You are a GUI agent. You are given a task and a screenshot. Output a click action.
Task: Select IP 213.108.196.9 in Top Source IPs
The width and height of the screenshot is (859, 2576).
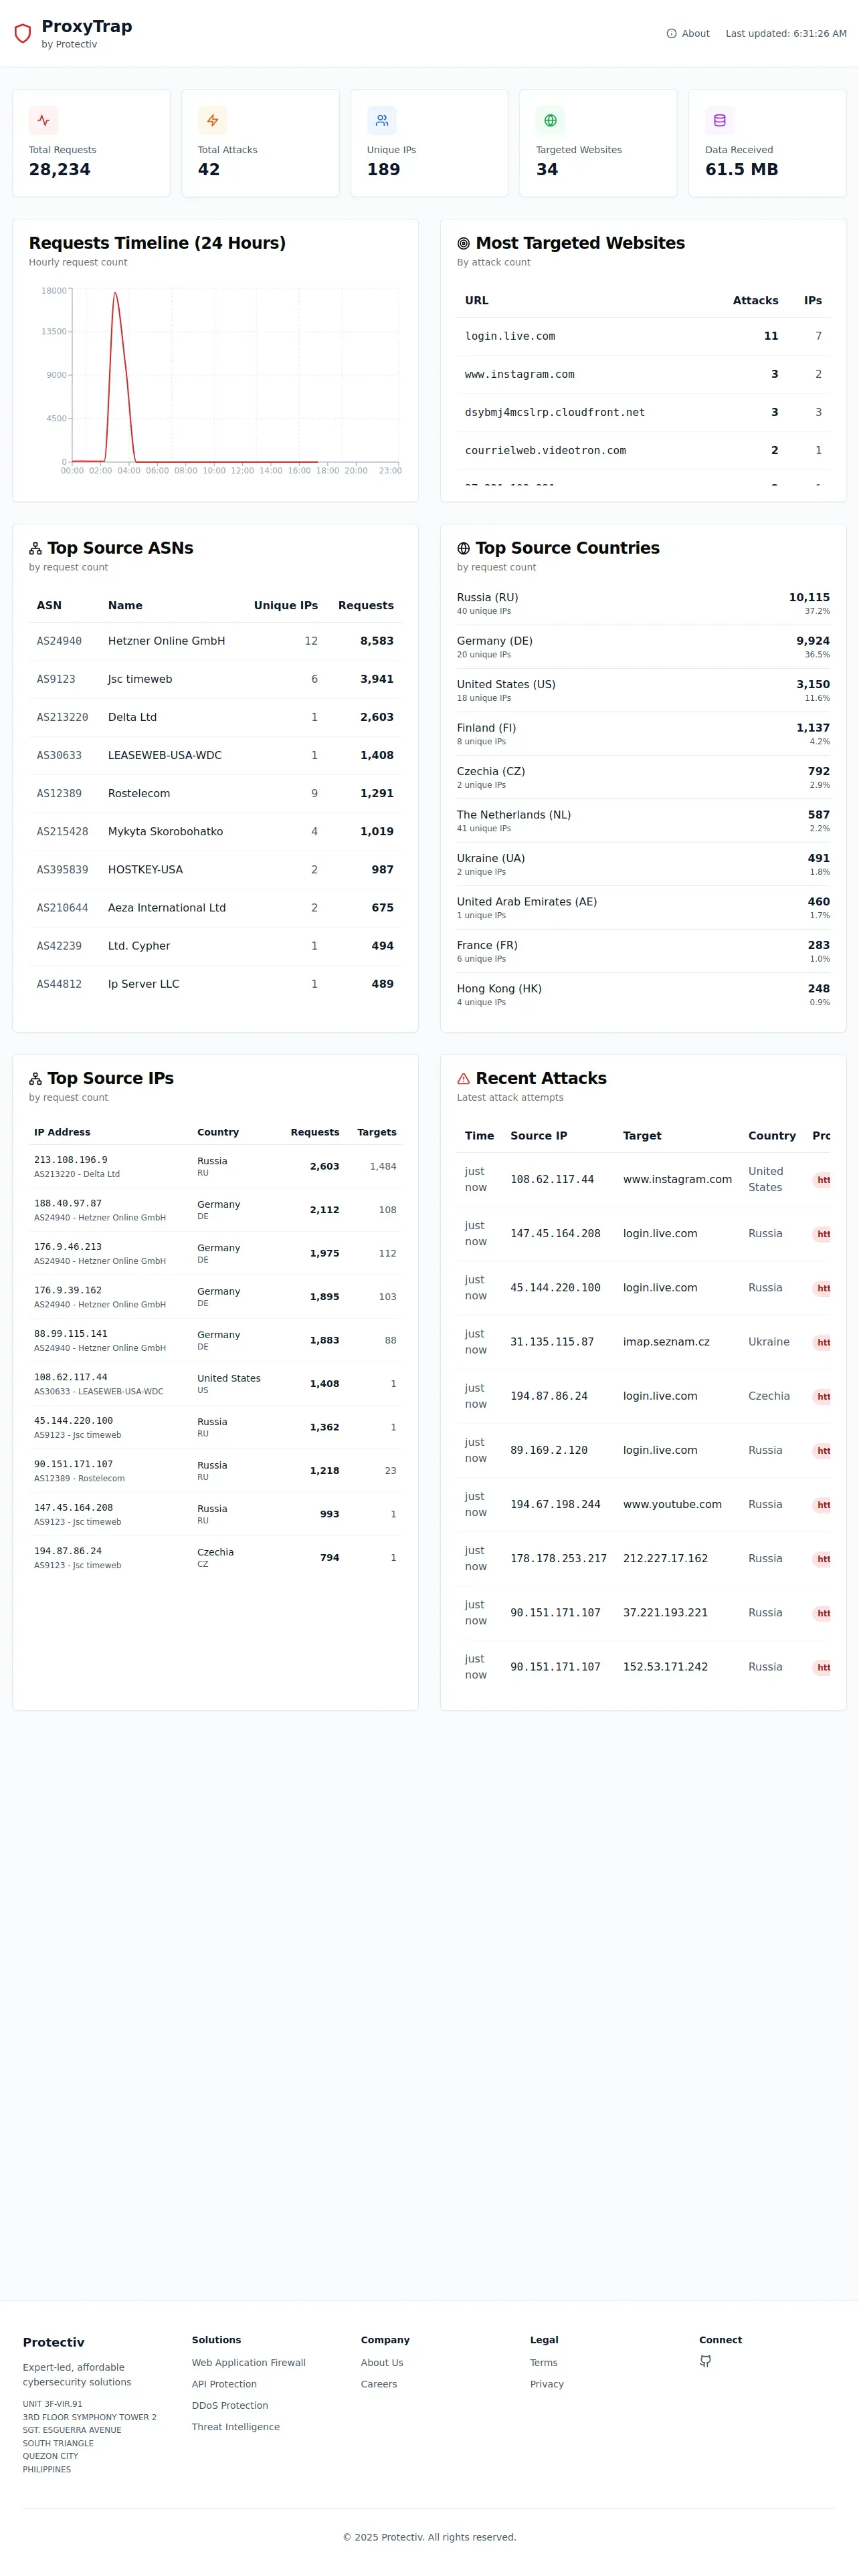(215, 1166)
